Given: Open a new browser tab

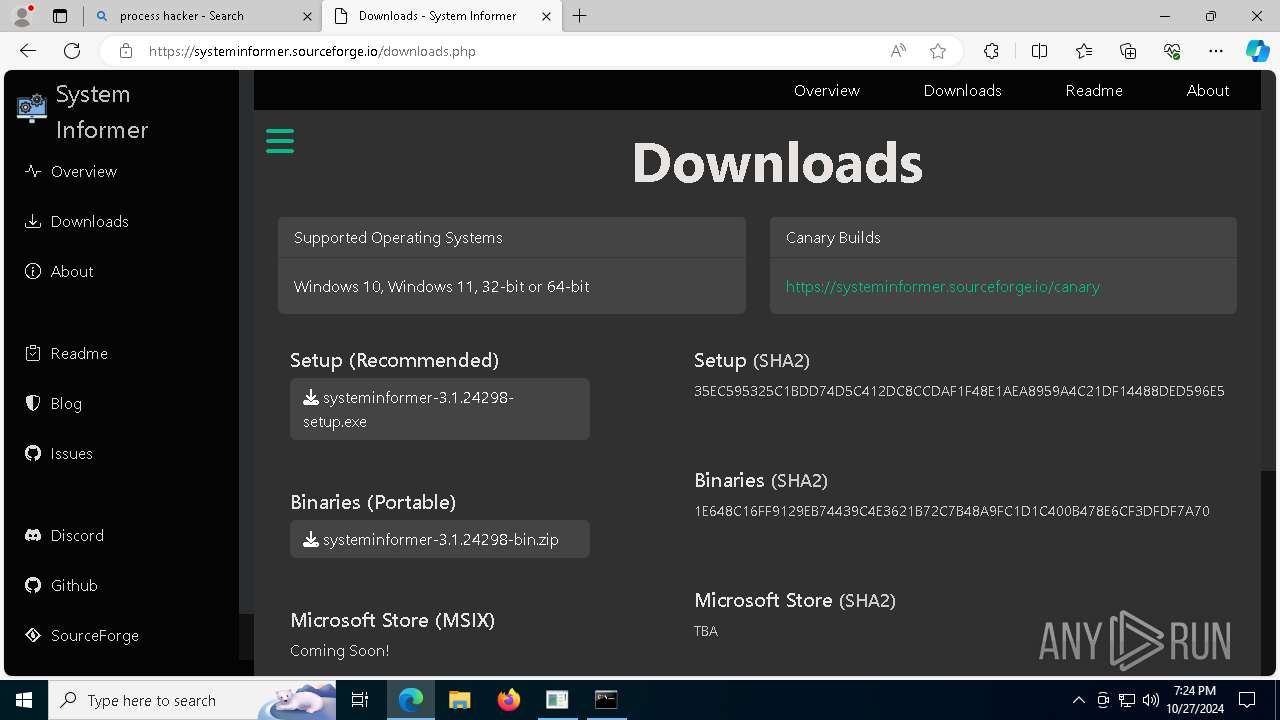Looking at the screenshot, I should (580, 16).
